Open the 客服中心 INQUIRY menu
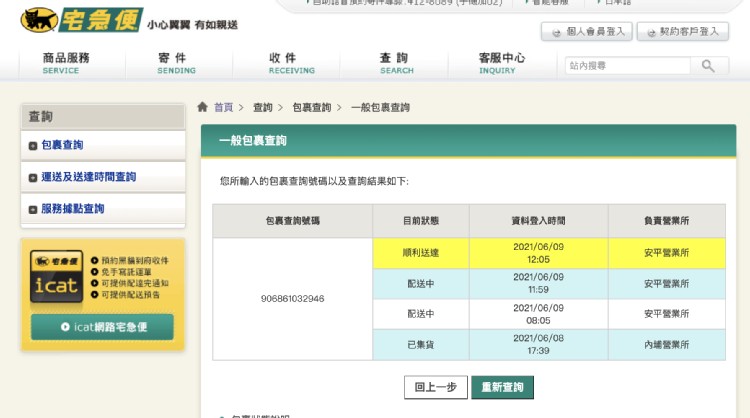The image size is (750, 418). tap(501, 64)
